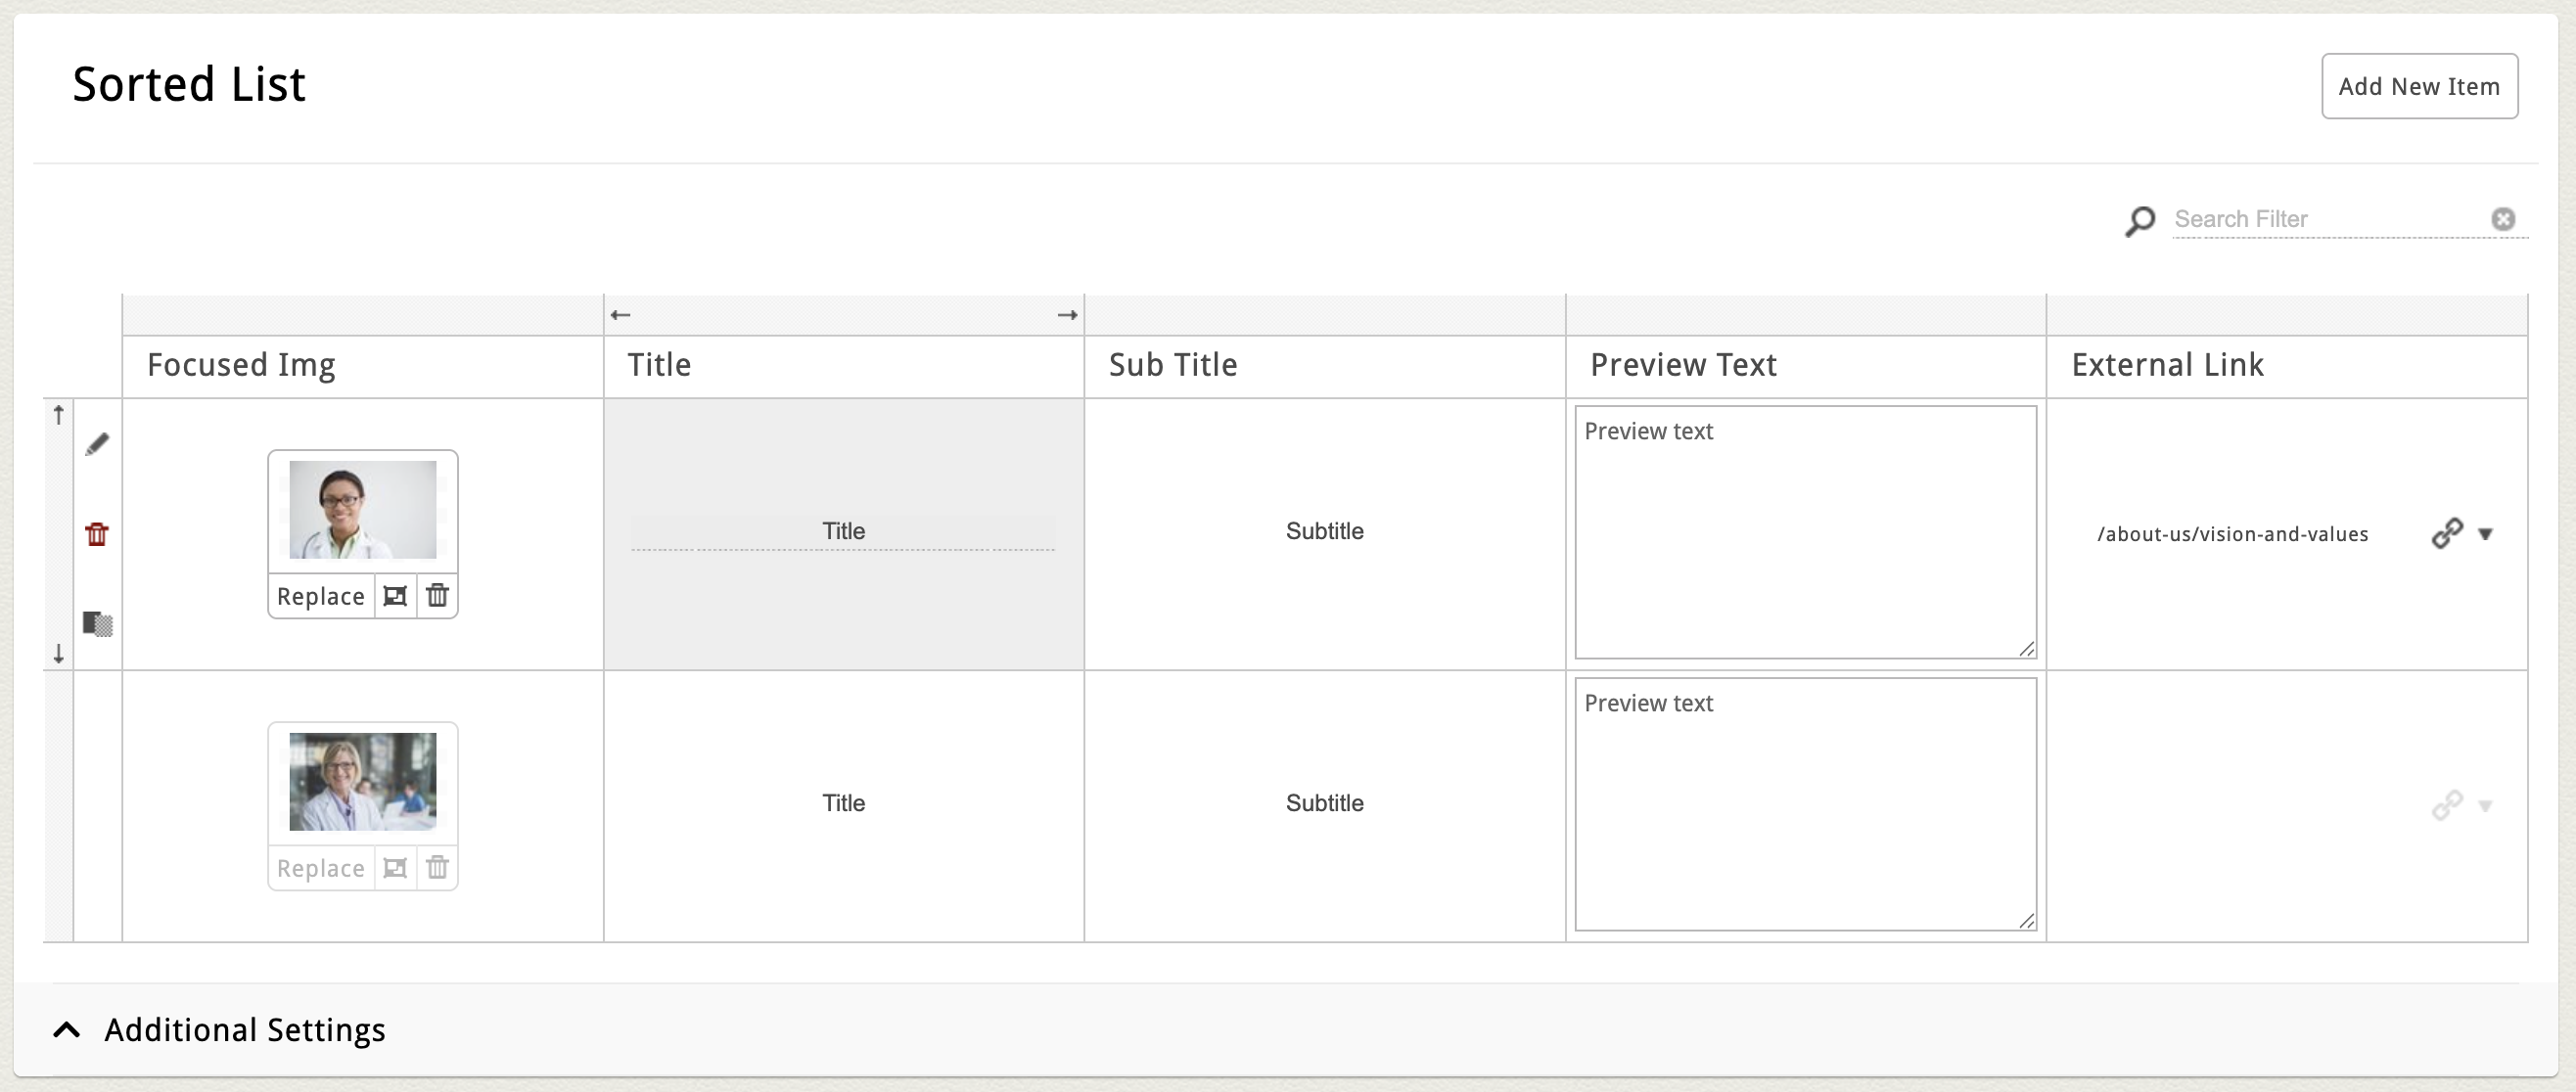Click the chain link icon in first row
The width and height of the screenshot is (2576, 1092).
2446,533
